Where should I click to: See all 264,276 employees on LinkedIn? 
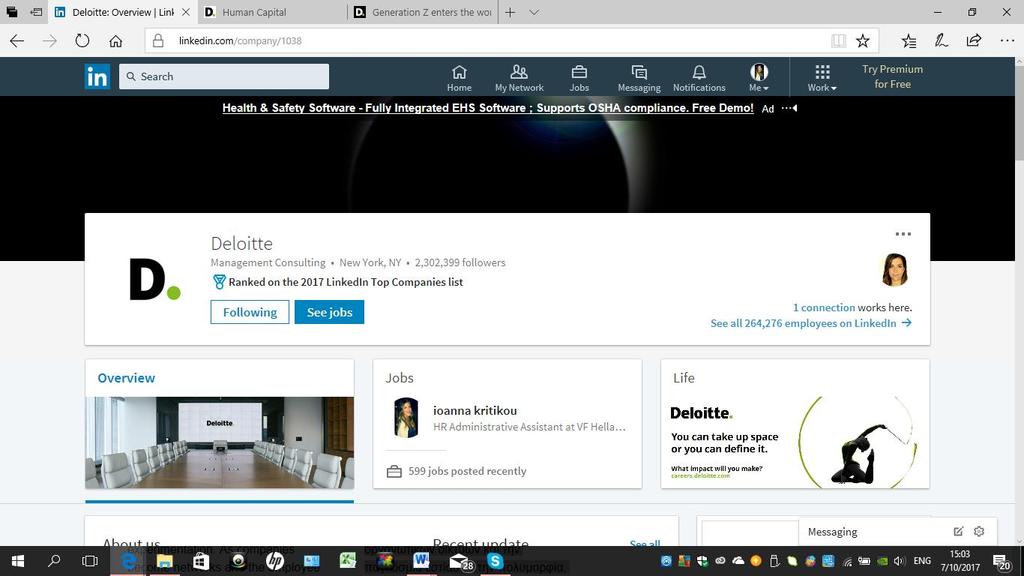point(810,323)
